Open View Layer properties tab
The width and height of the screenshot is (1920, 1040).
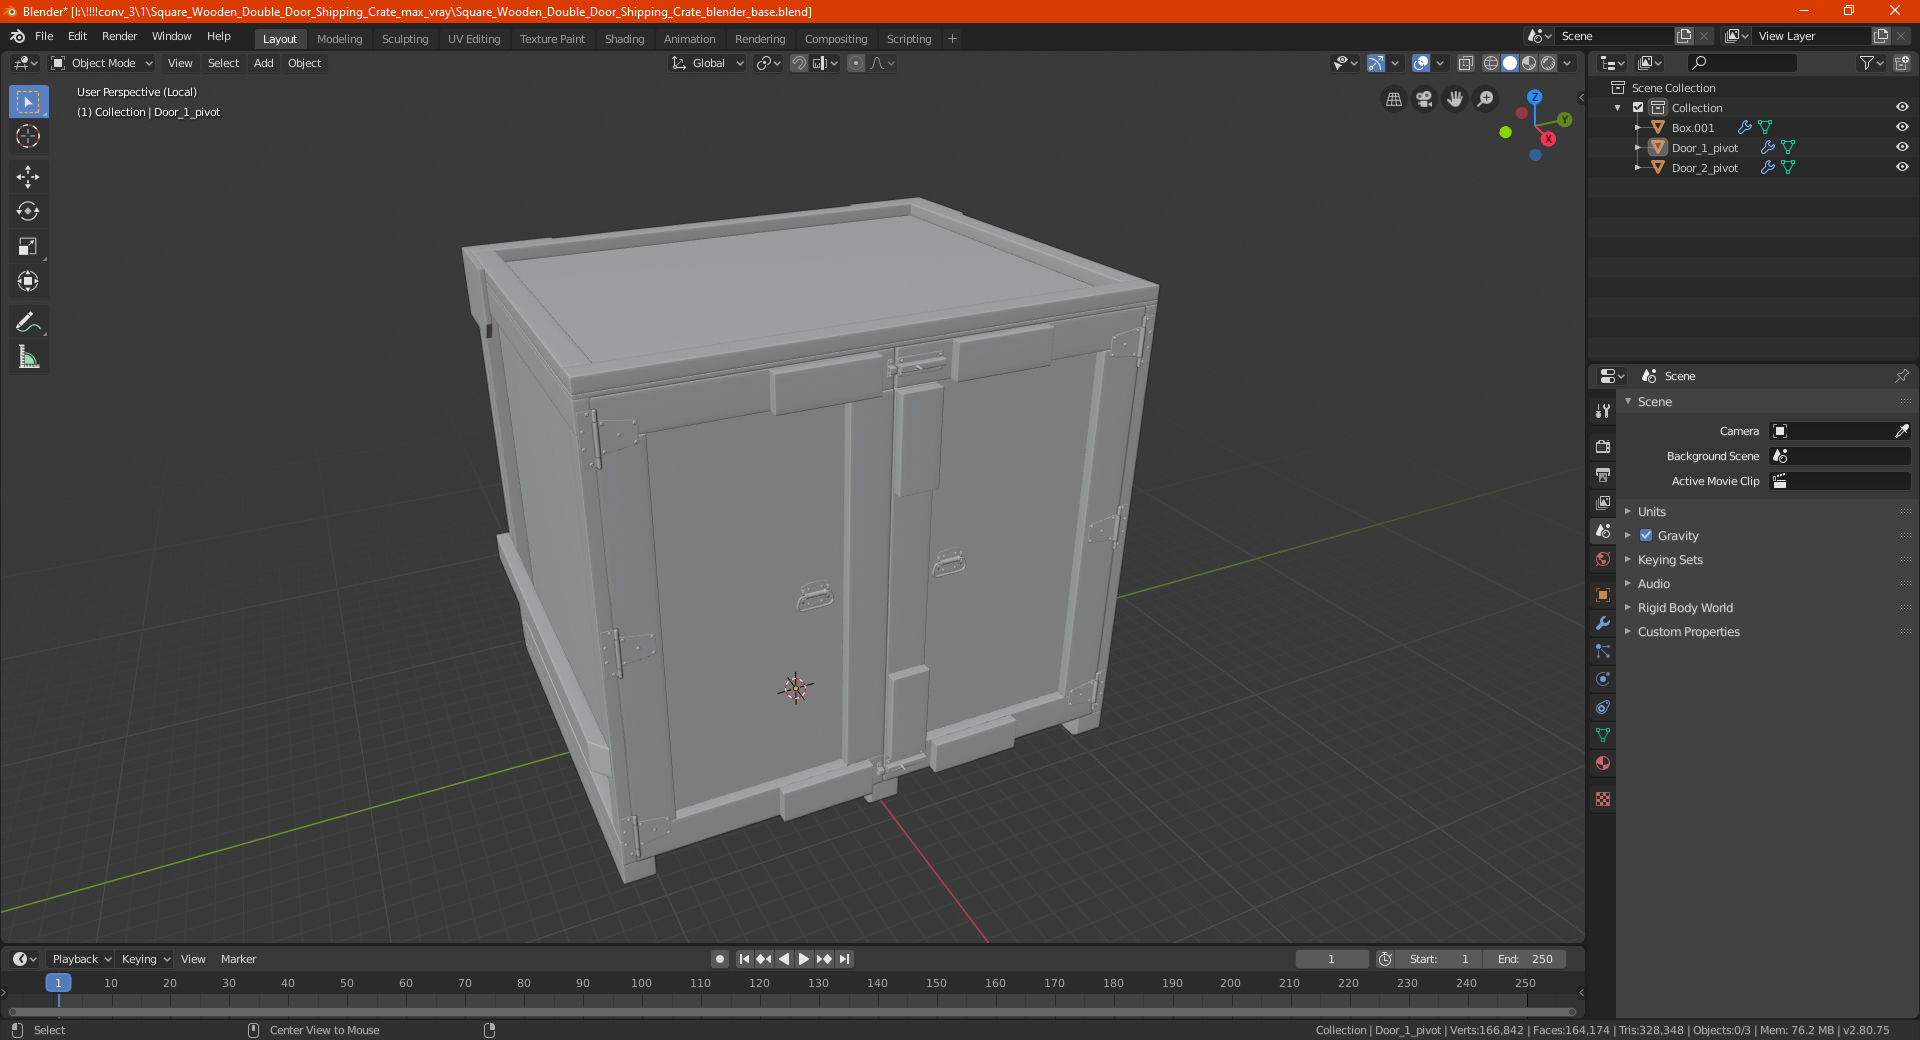[1603, 502]
